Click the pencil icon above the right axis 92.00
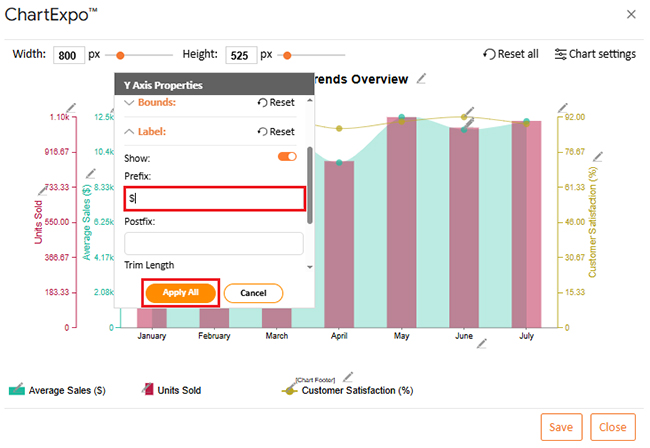The height and width of the screenshot is (448, 650). coord(563,108)
